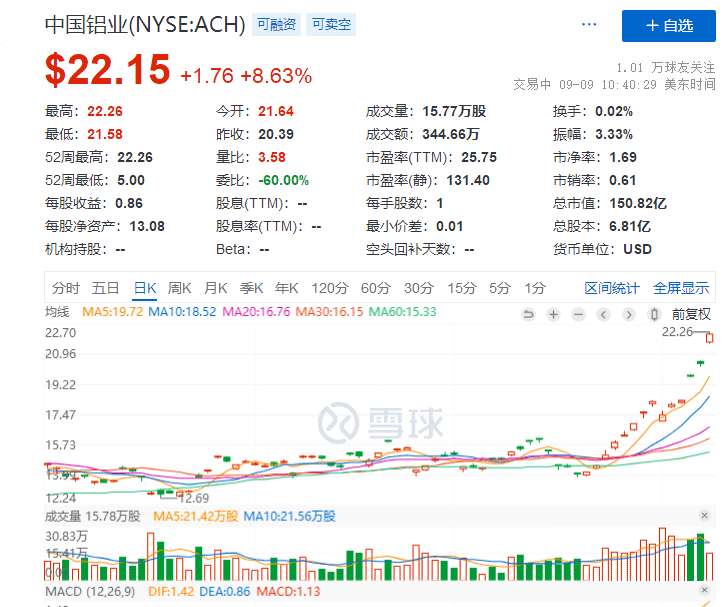725x607 pixels.
Task: Select the 日K chart tab
Action: 145,288
